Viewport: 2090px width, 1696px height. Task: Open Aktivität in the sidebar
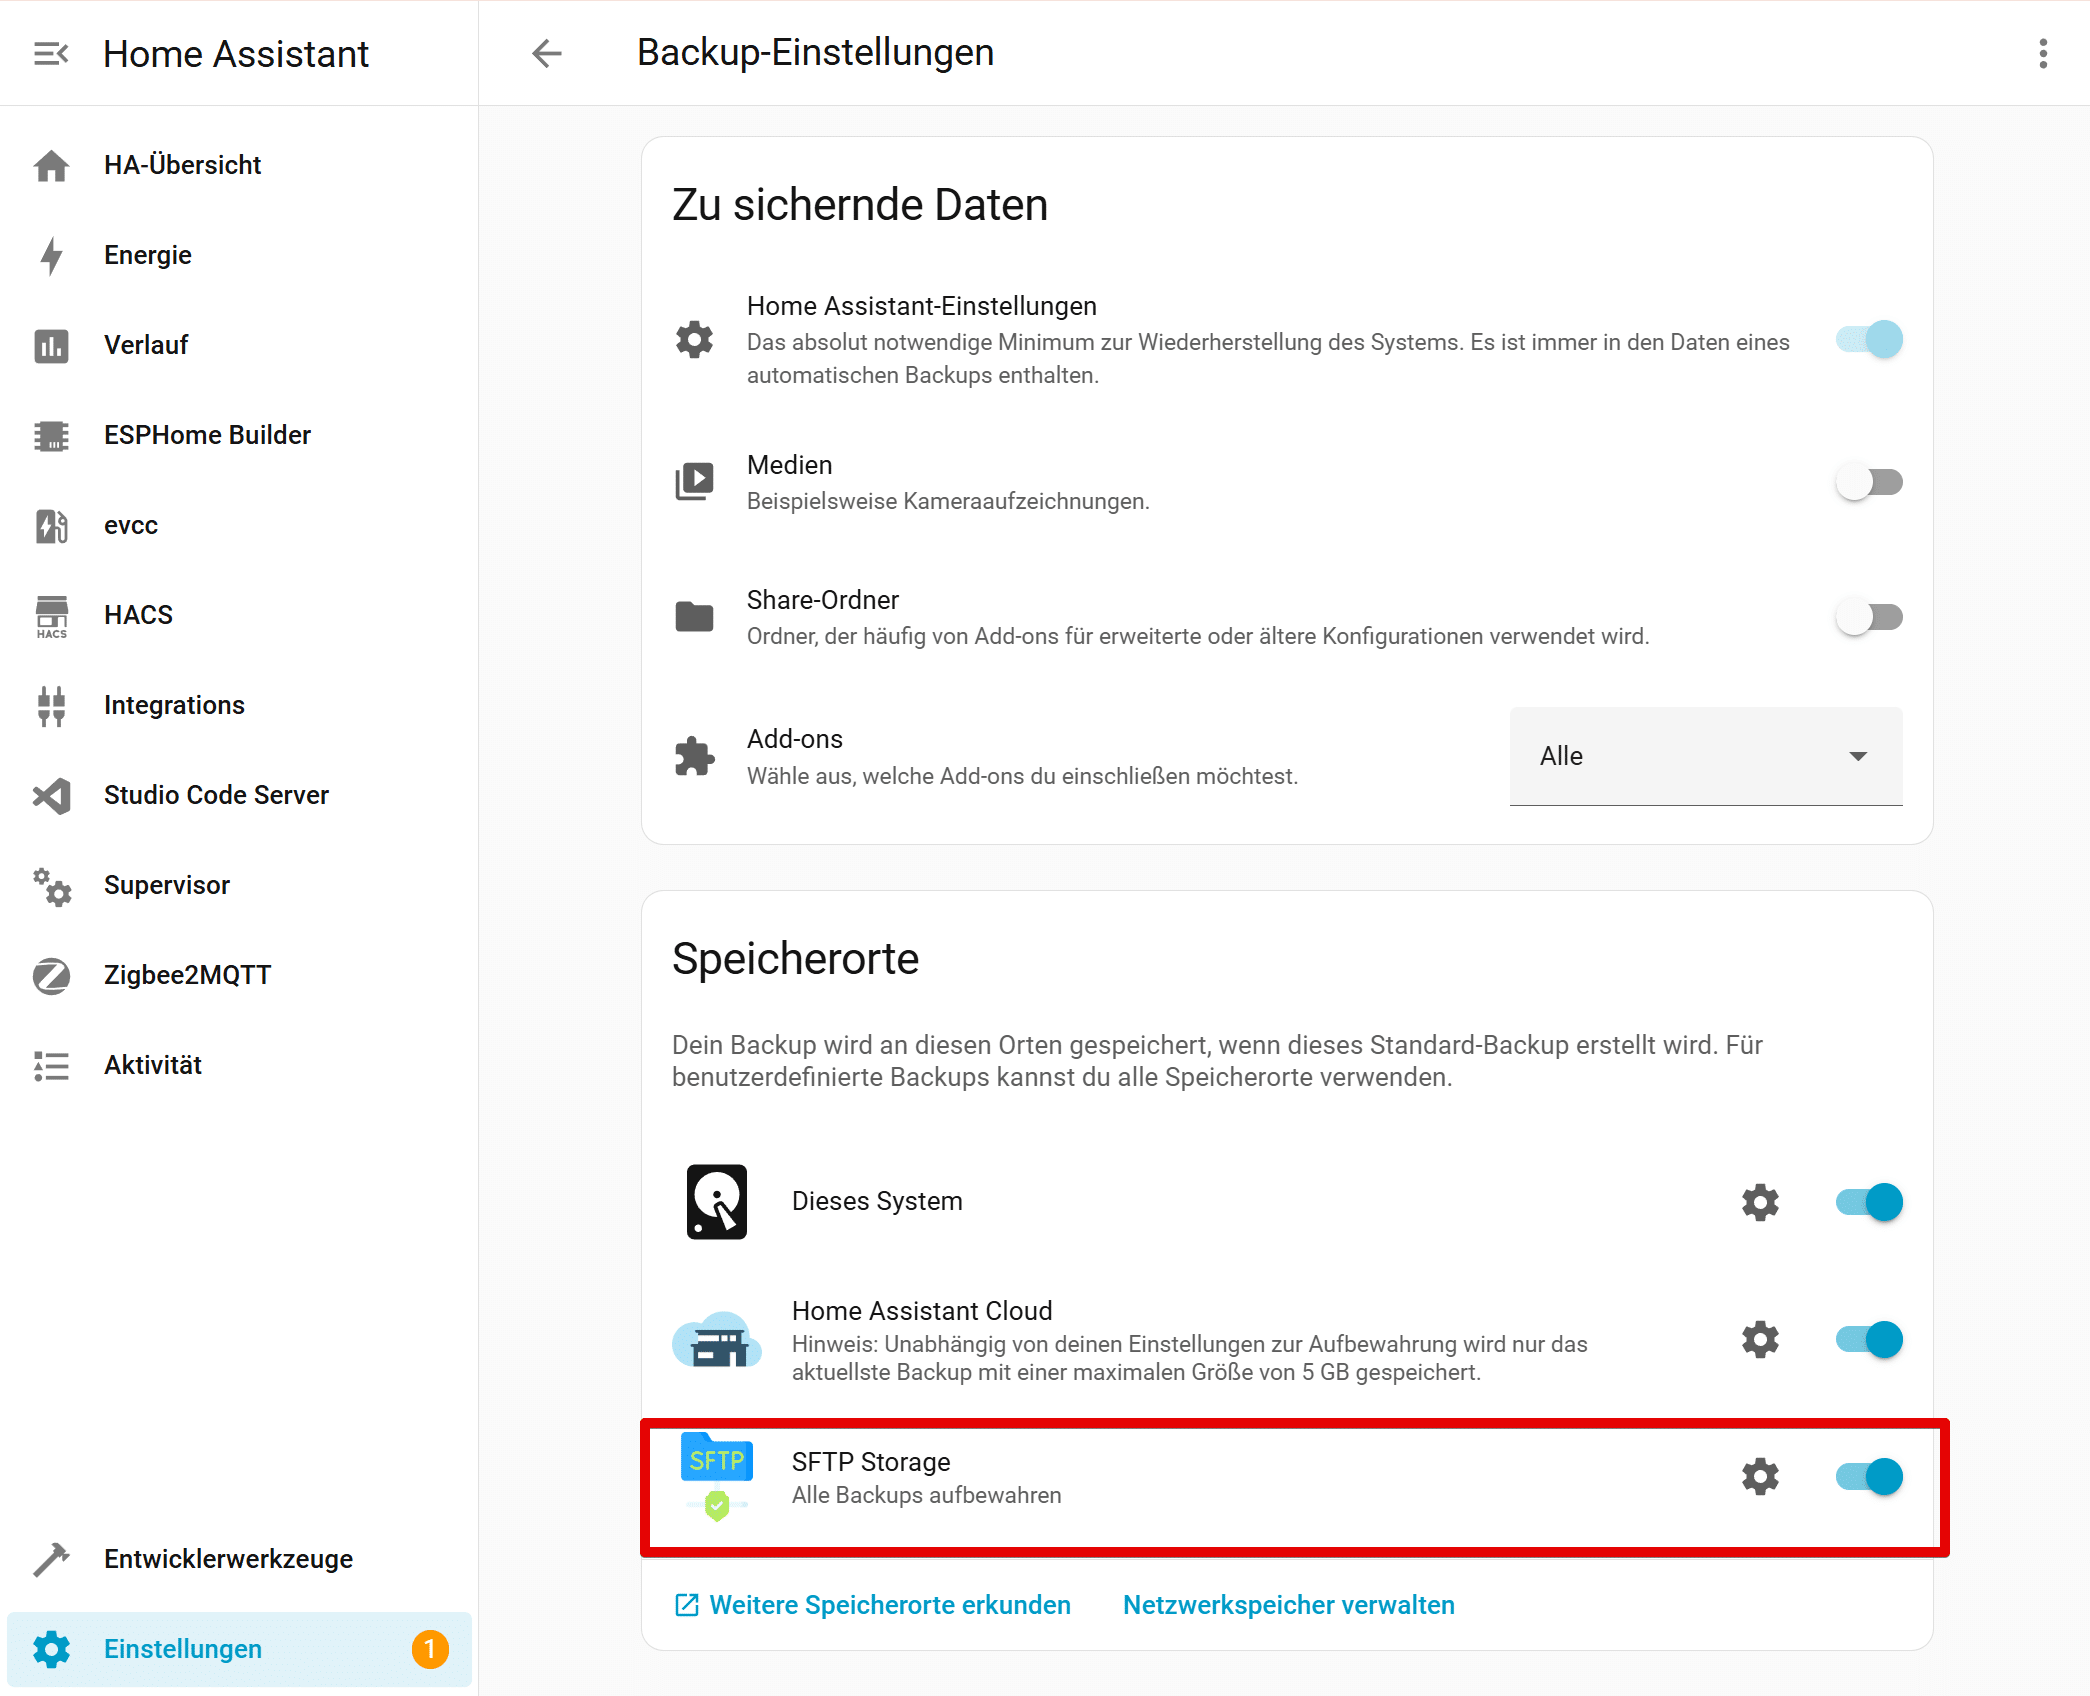(x=239, y=1065)
